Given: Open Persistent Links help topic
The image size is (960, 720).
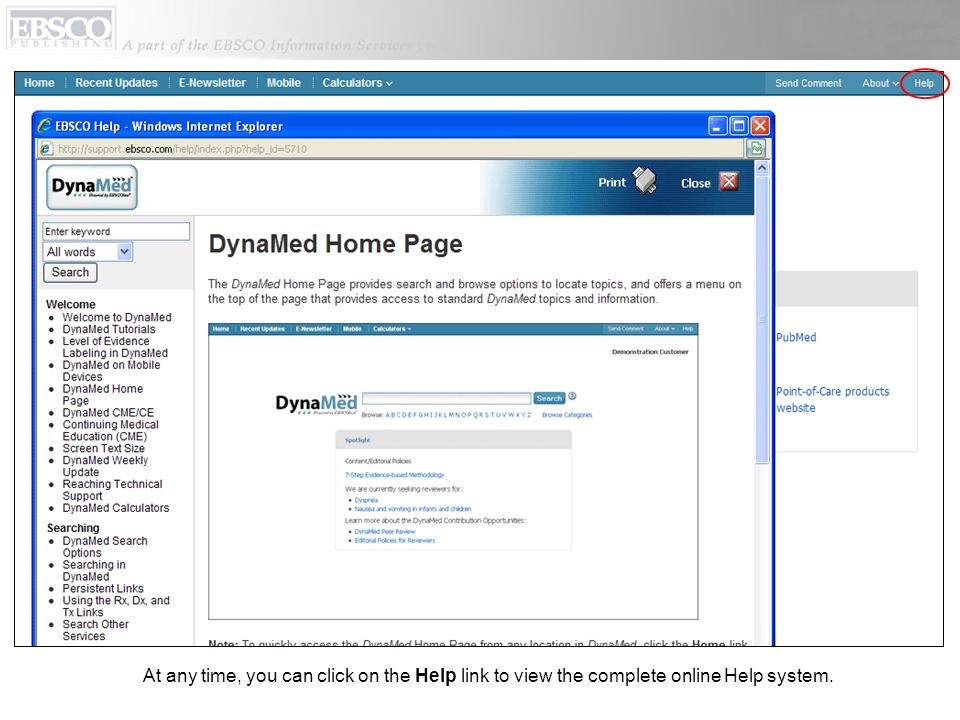Looking at the screenshot, I should 103,588.
